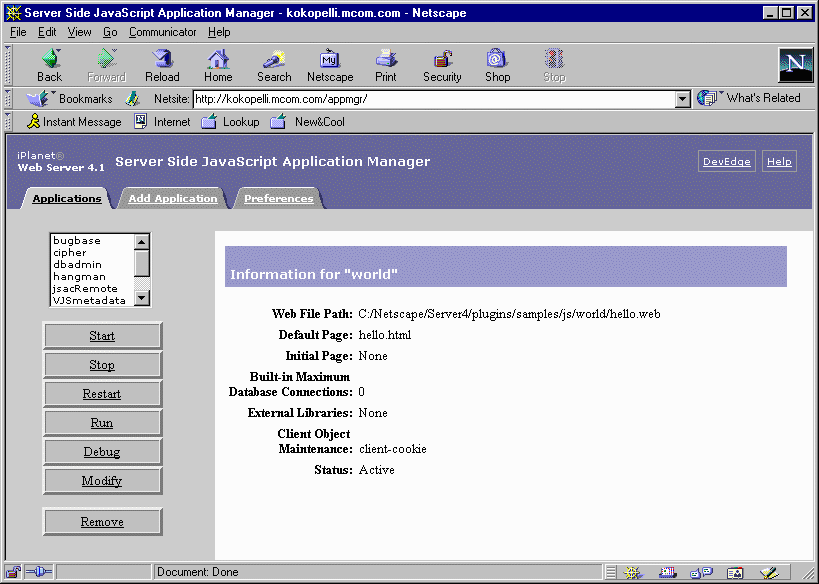This screenshot has width=819, height=584.
Task: Select hangman in application list
Action: pyautogui.click(x=92, y=276)
